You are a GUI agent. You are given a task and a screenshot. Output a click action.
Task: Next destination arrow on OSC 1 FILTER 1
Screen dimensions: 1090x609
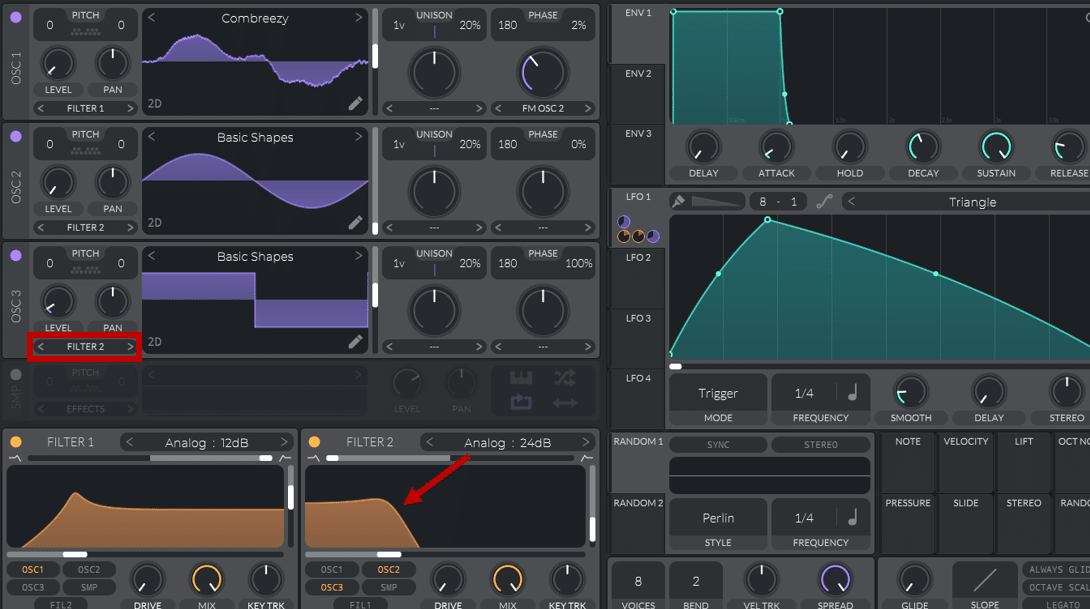[x=130, y=108]
